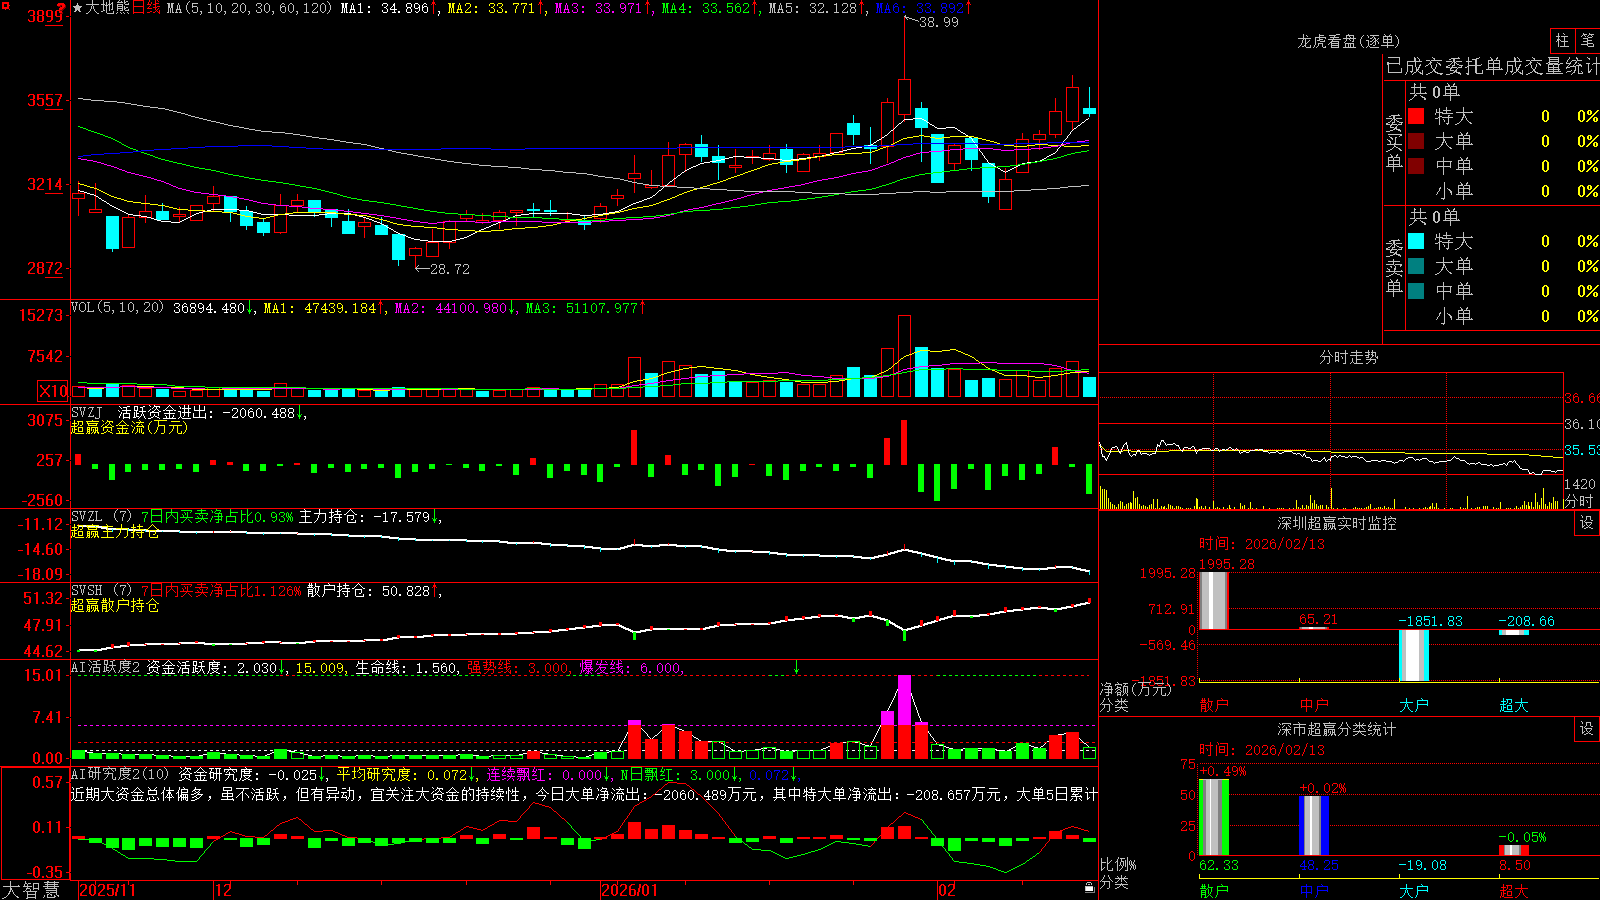
Task: Click 主力持仓: -17.579 value
Action: [364, 517]
